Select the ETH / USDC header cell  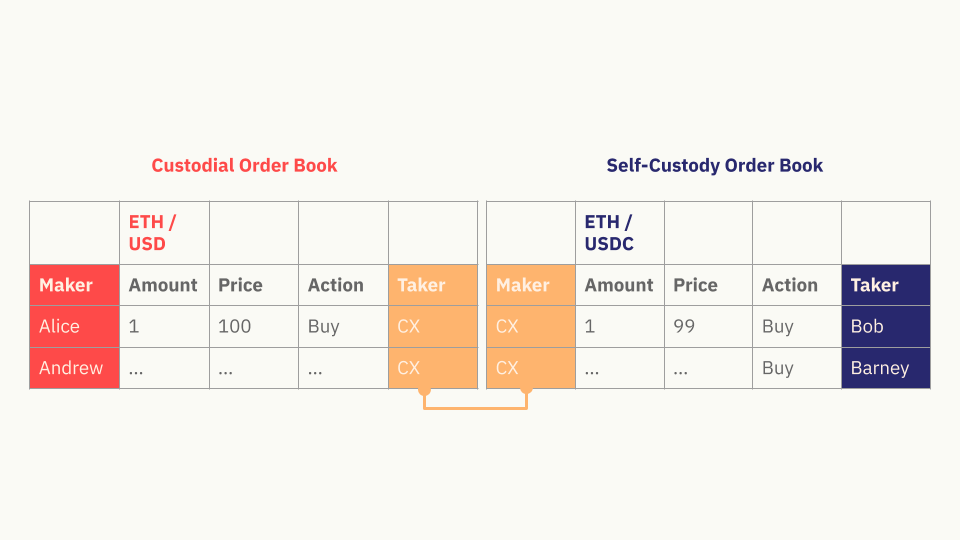click(x=619, y=233)
